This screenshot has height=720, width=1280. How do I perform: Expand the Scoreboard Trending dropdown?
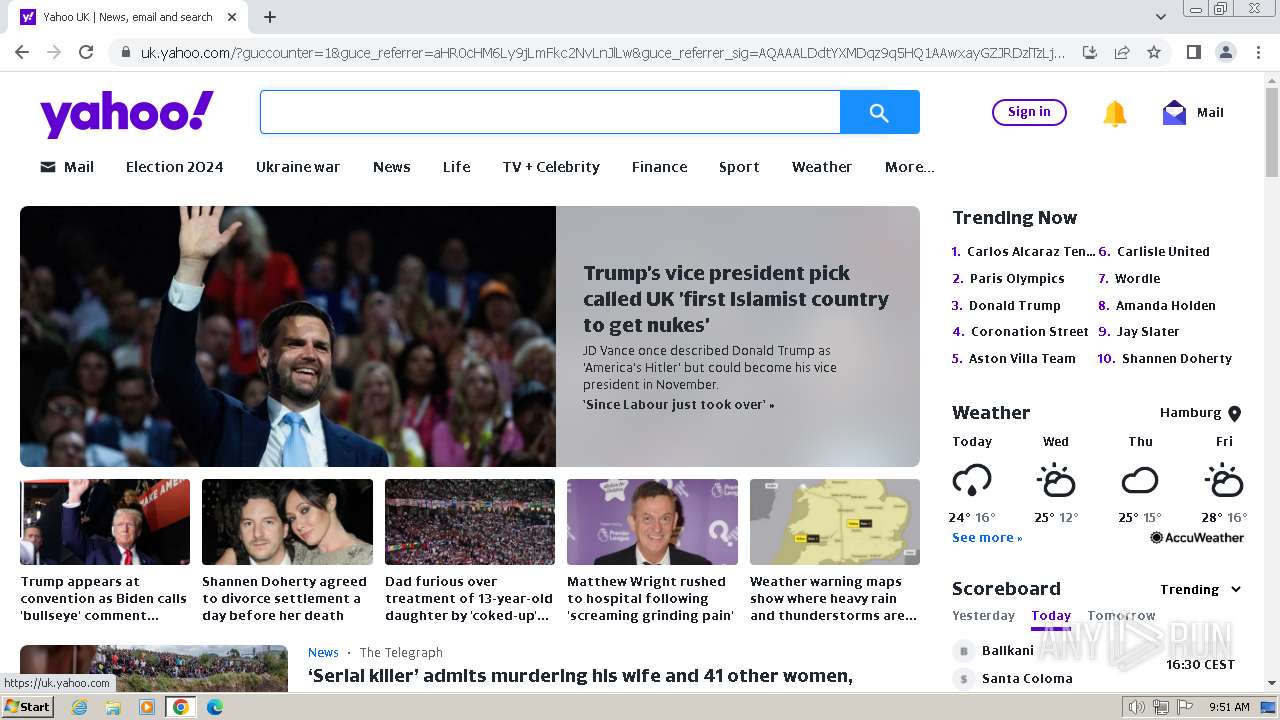1200,589
